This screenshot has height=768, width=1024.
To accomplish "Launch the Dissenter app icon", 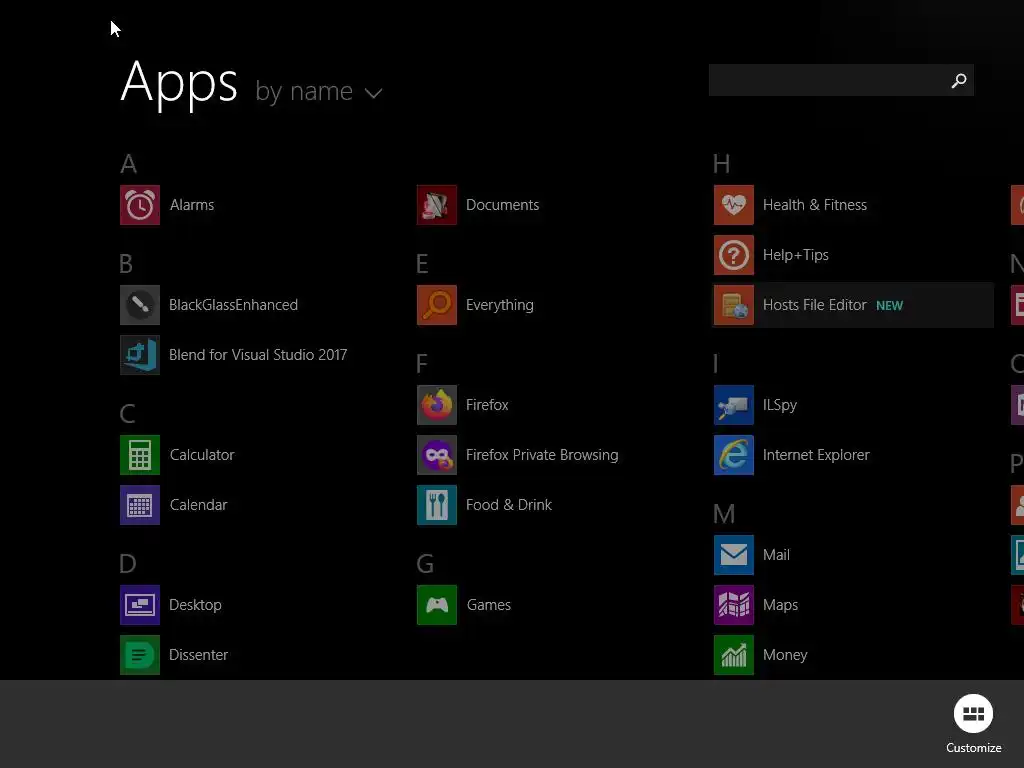I will pyautogui.click(x=140, y=655).
